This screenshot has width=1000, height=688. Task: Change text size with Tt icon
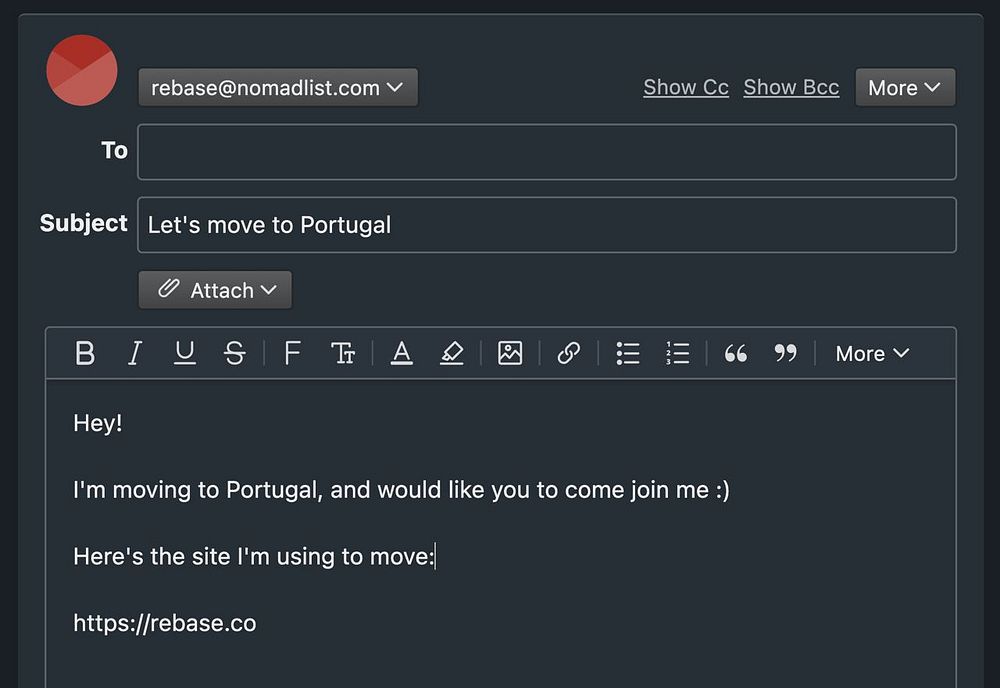coord(343,353)
